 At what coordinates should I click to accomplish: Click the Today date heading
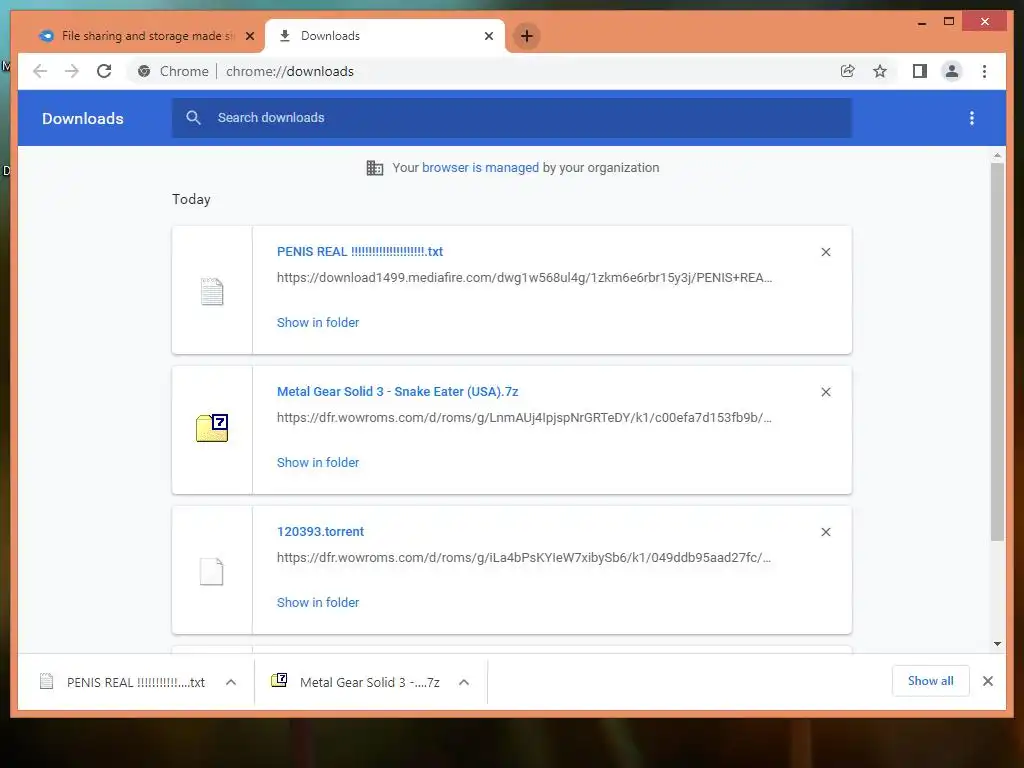[x=191, y=199]
